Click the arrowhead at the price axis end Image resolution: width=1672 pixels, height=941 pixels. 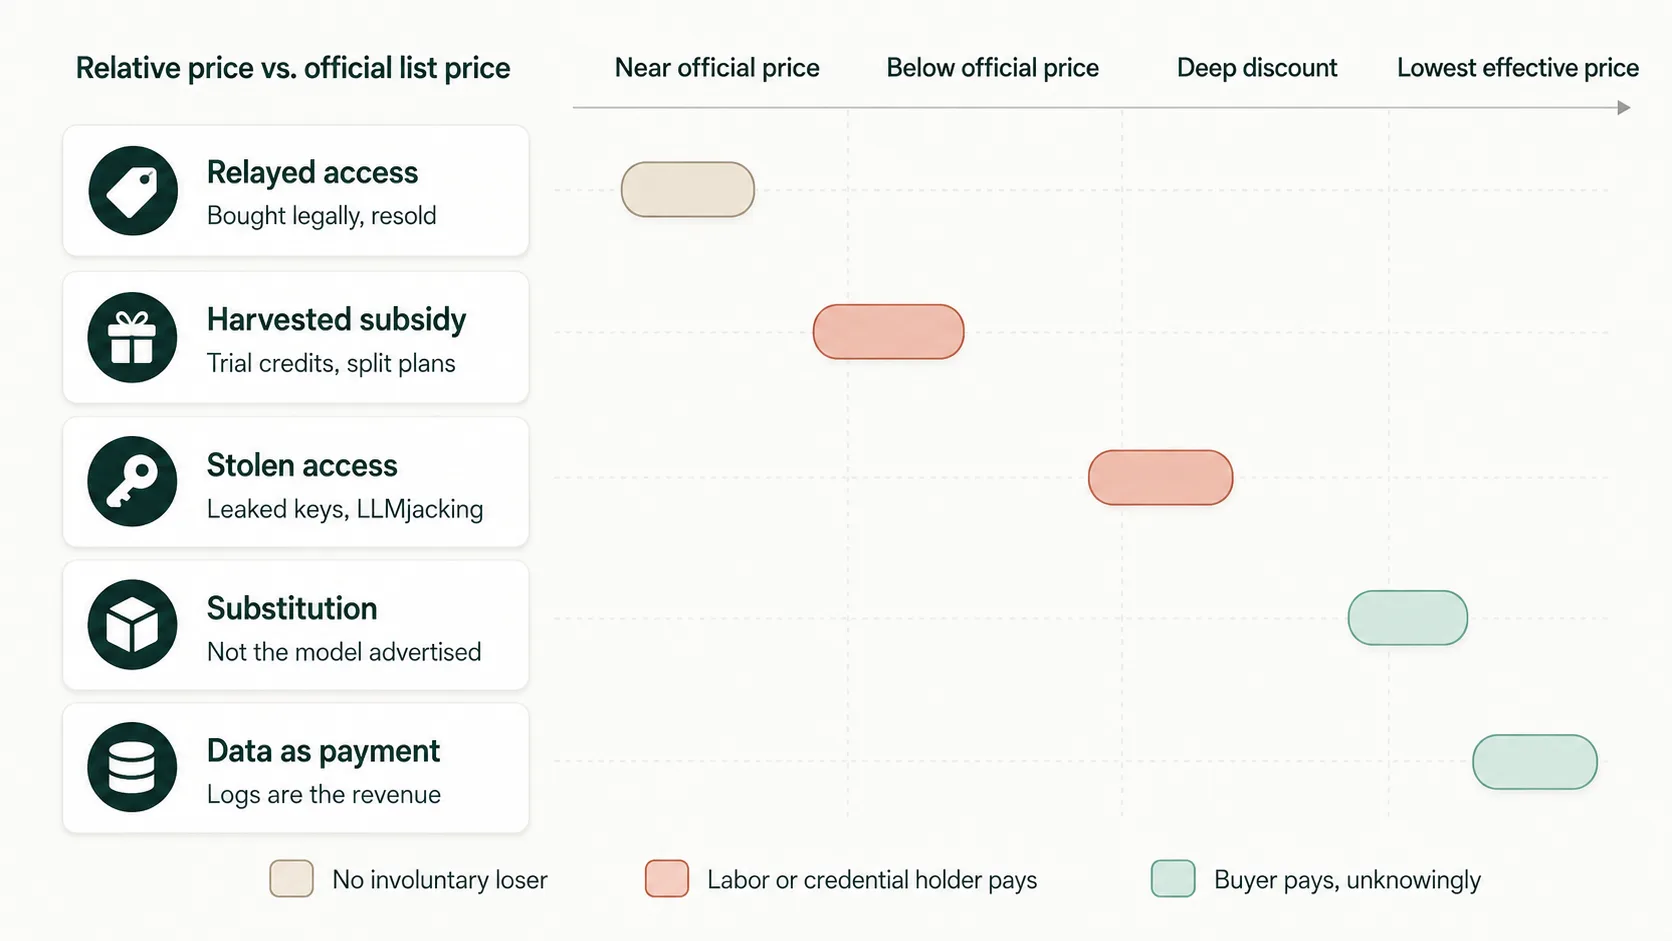1624,108
